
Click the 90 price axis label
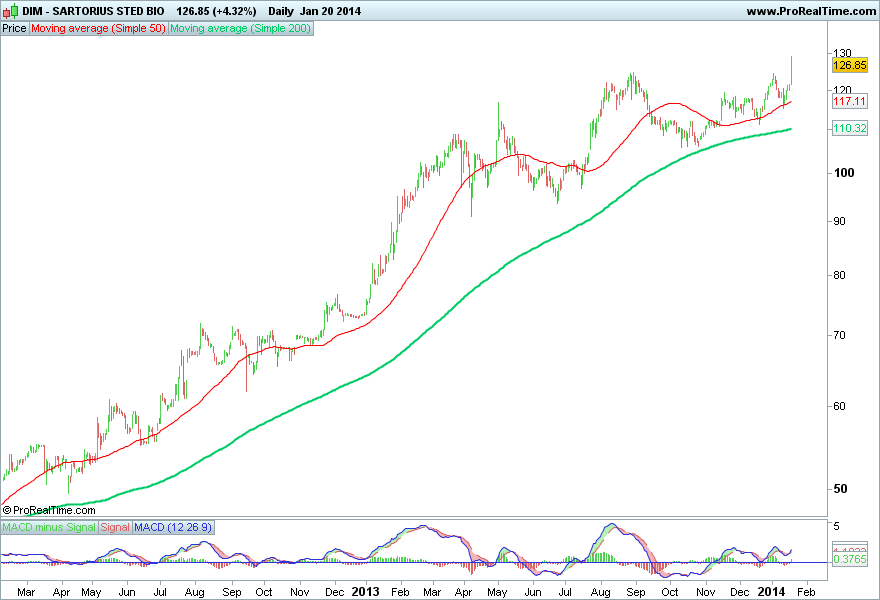840,222
